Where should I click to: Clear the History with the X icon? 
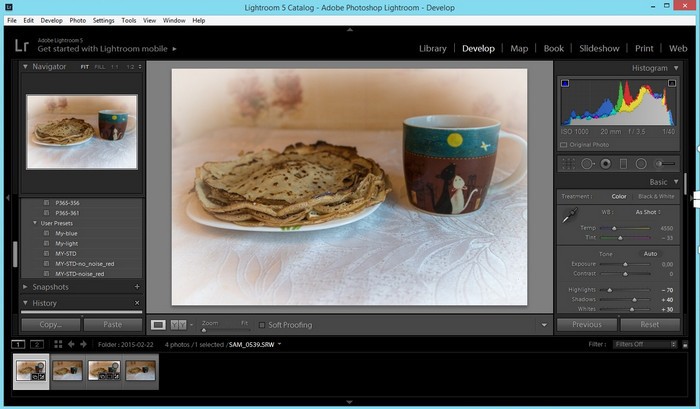click(x=137, y=303)
